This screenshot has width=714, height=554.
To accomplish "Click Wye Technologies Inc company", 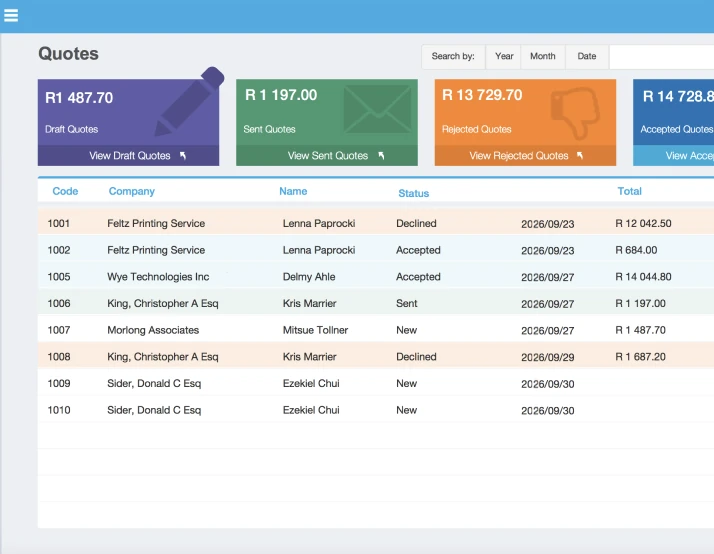I will [158, 277].
